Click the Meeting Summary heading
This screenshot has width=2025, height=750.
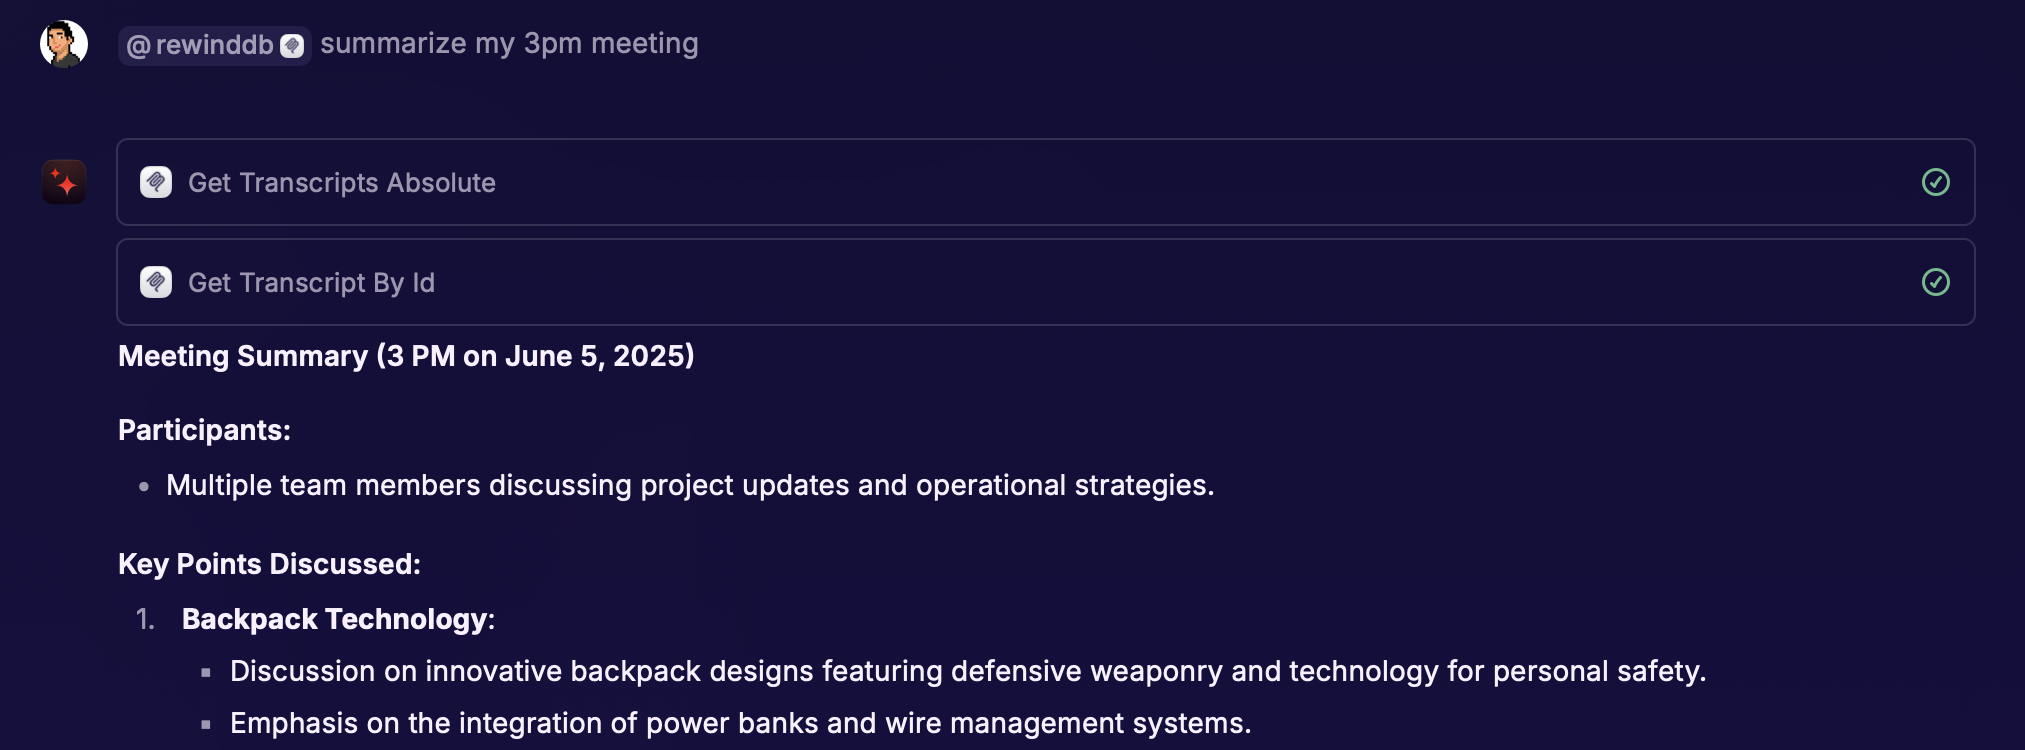tap(406, 356)
